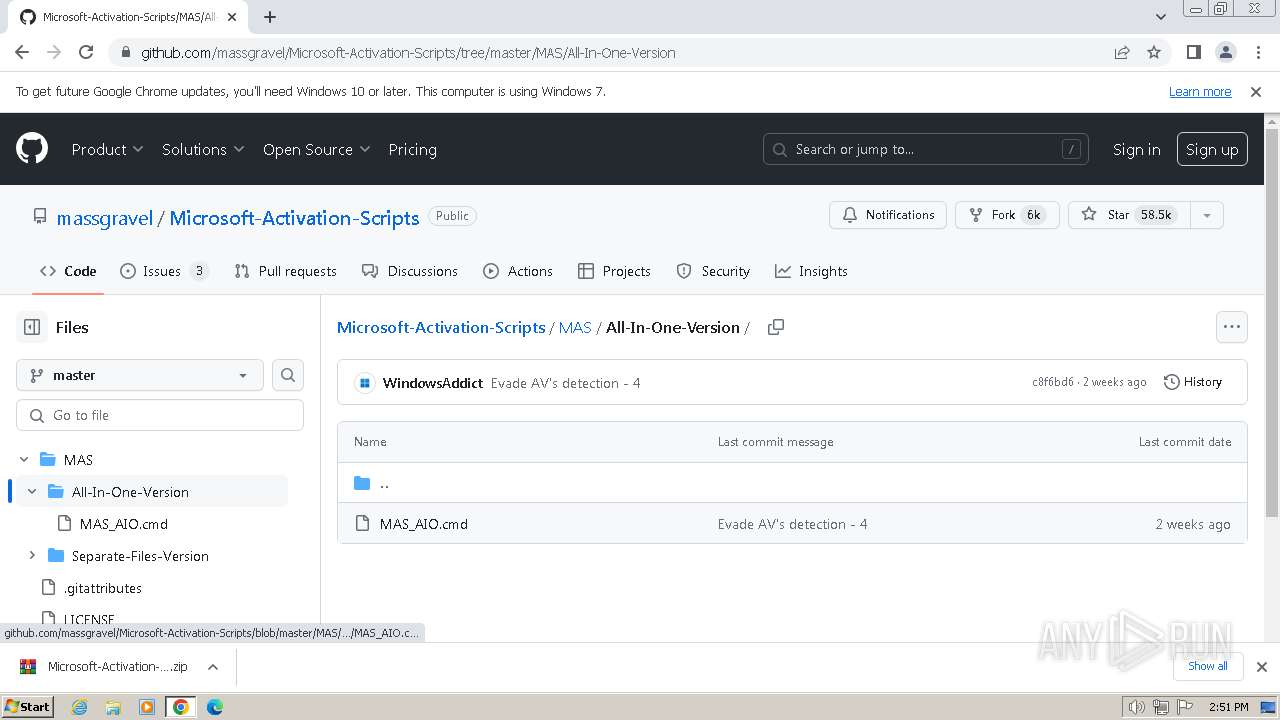Open the Star list dropdown arrow

(x=1207, y=215)
